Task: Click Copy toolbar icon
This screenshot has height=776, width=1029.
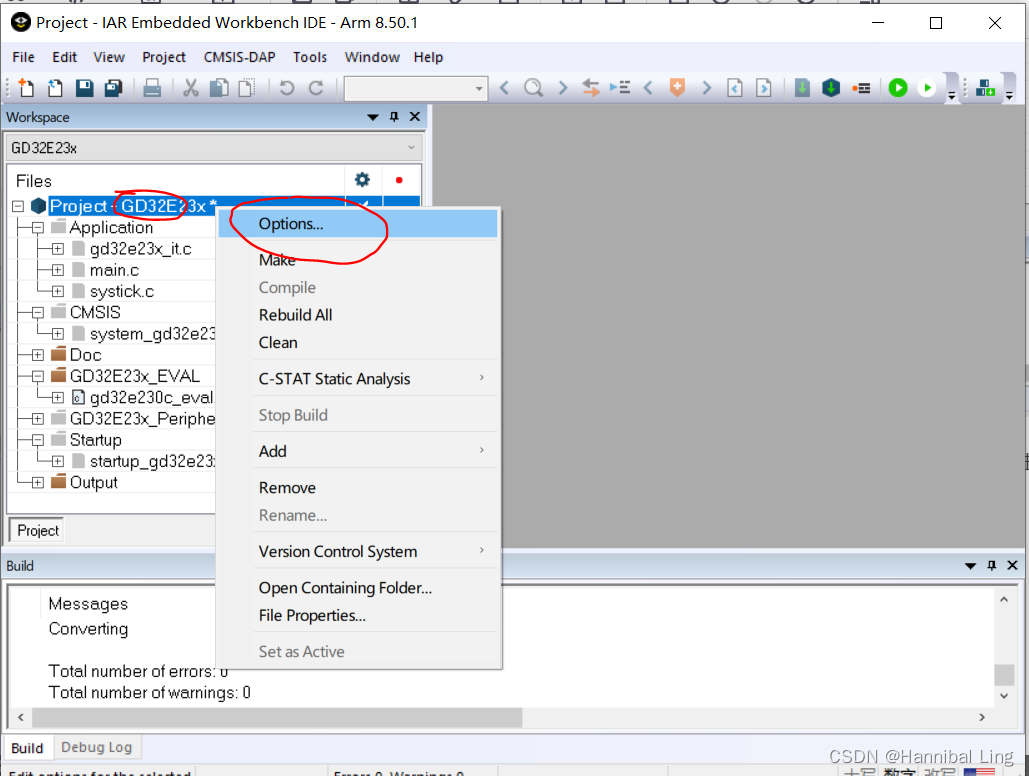Action: pos(219,87)
